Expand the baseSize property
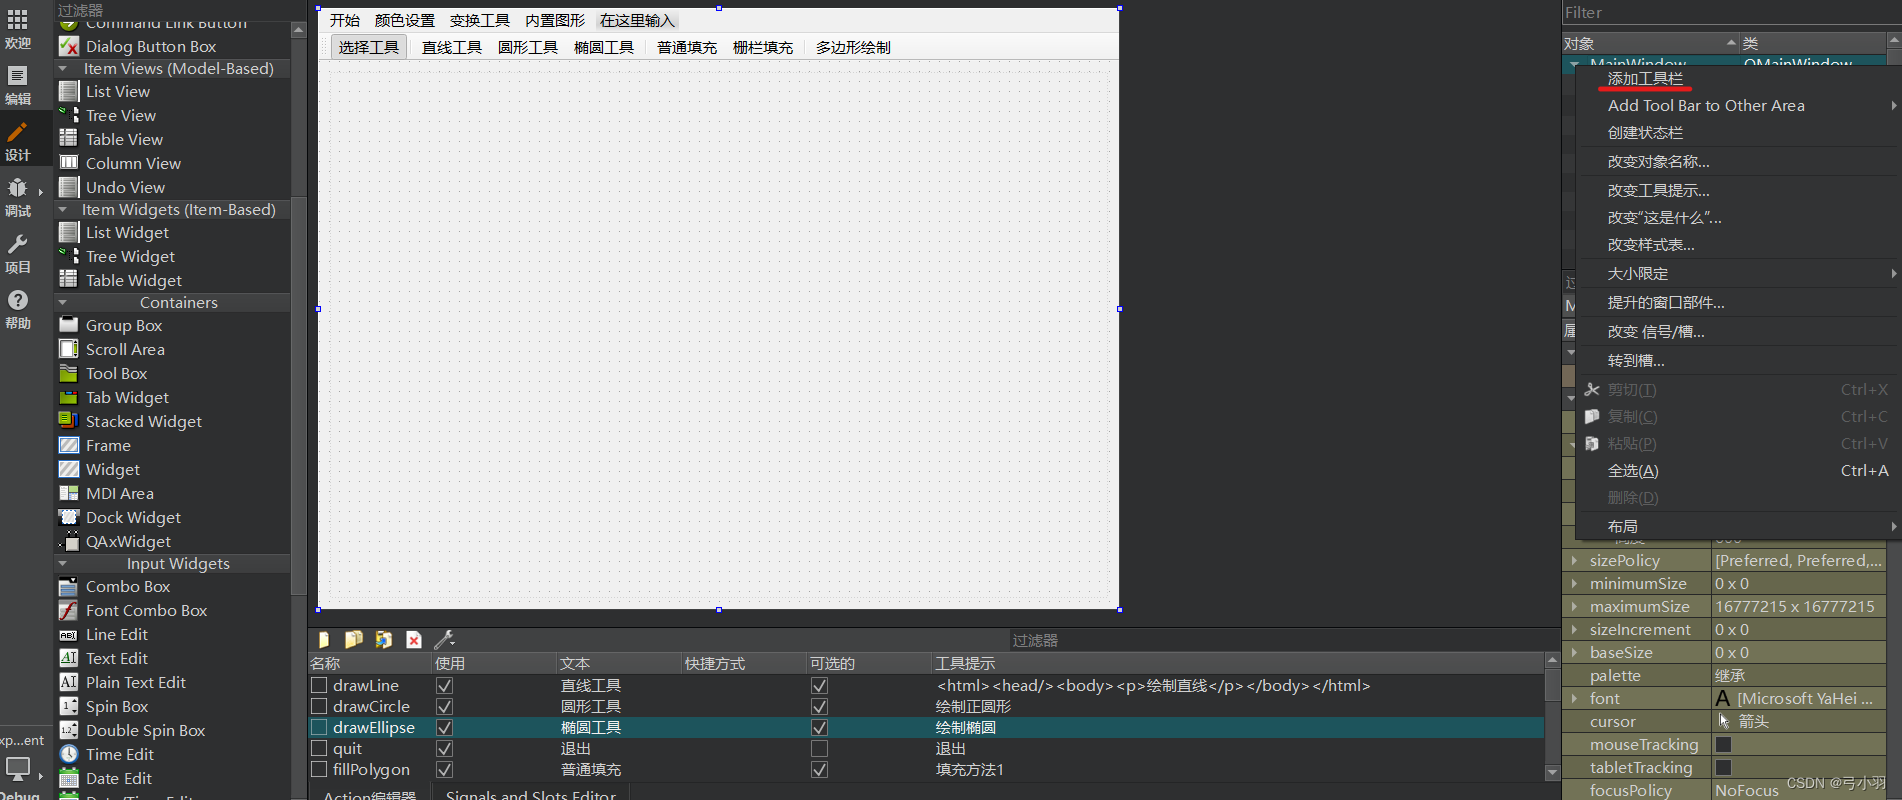Image resolution: width=1902 pixels, height=800 pixels. [1574, 652]
